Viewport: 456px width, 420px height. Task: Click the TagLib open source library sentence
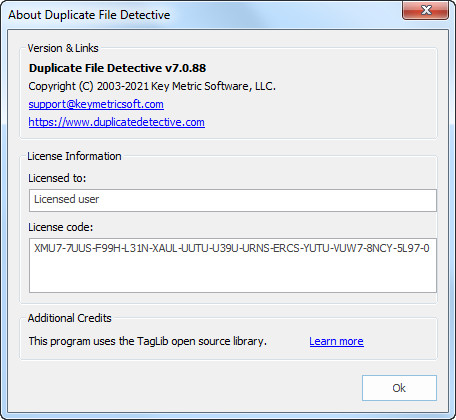coord(148,341)
